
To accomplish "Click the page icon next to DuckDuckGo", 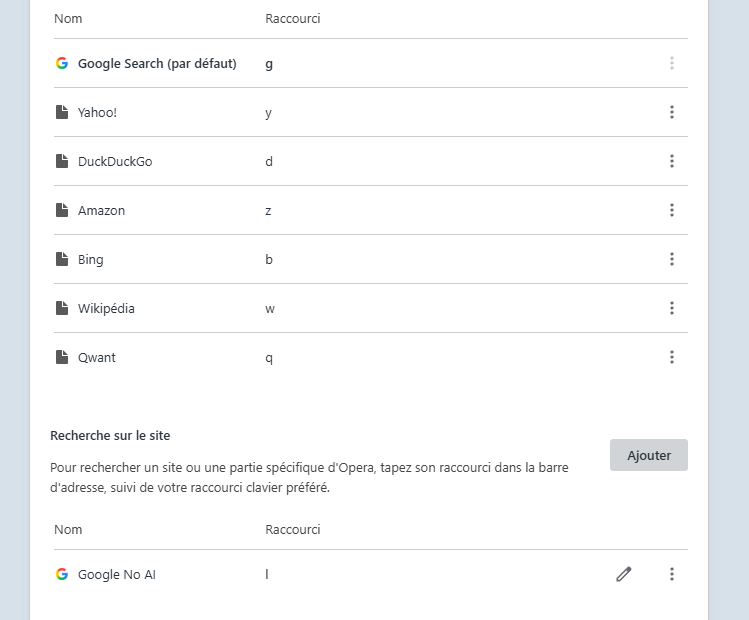I will pyautogui.click(x=62, y=161).
